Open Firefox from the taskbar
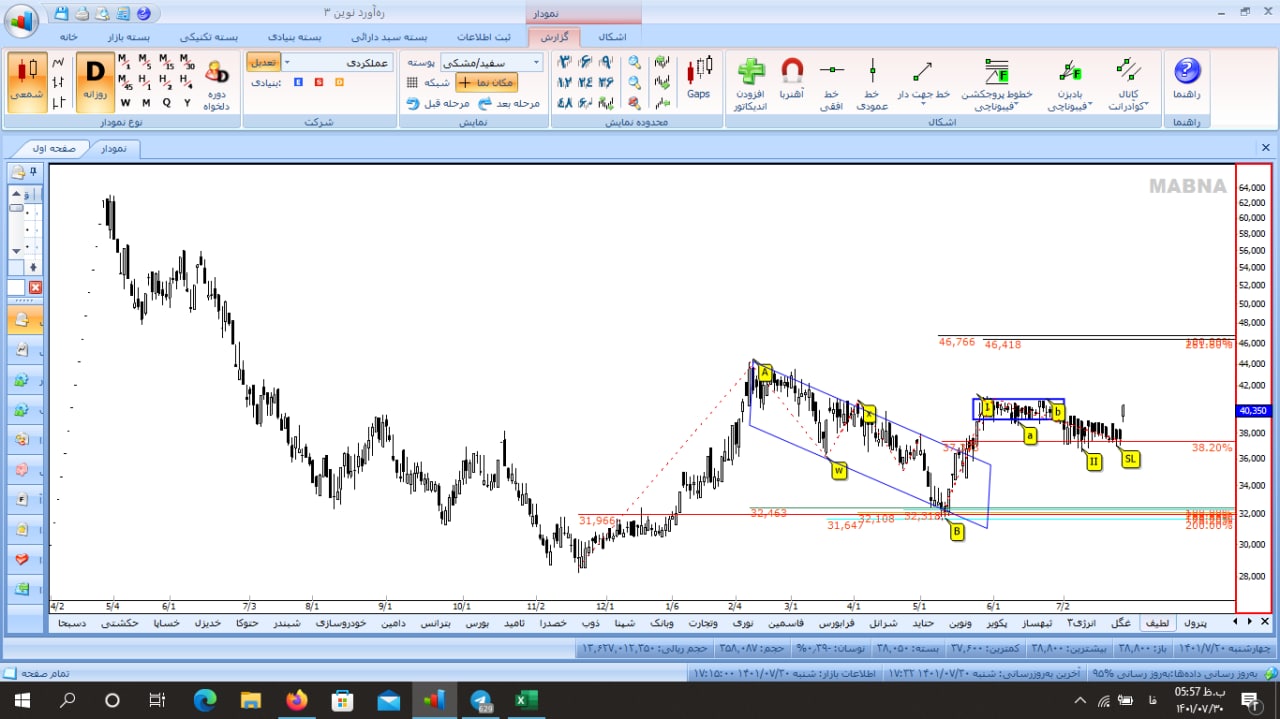Viewport: 1280px width, 719px height. click(x=296, y=700)
